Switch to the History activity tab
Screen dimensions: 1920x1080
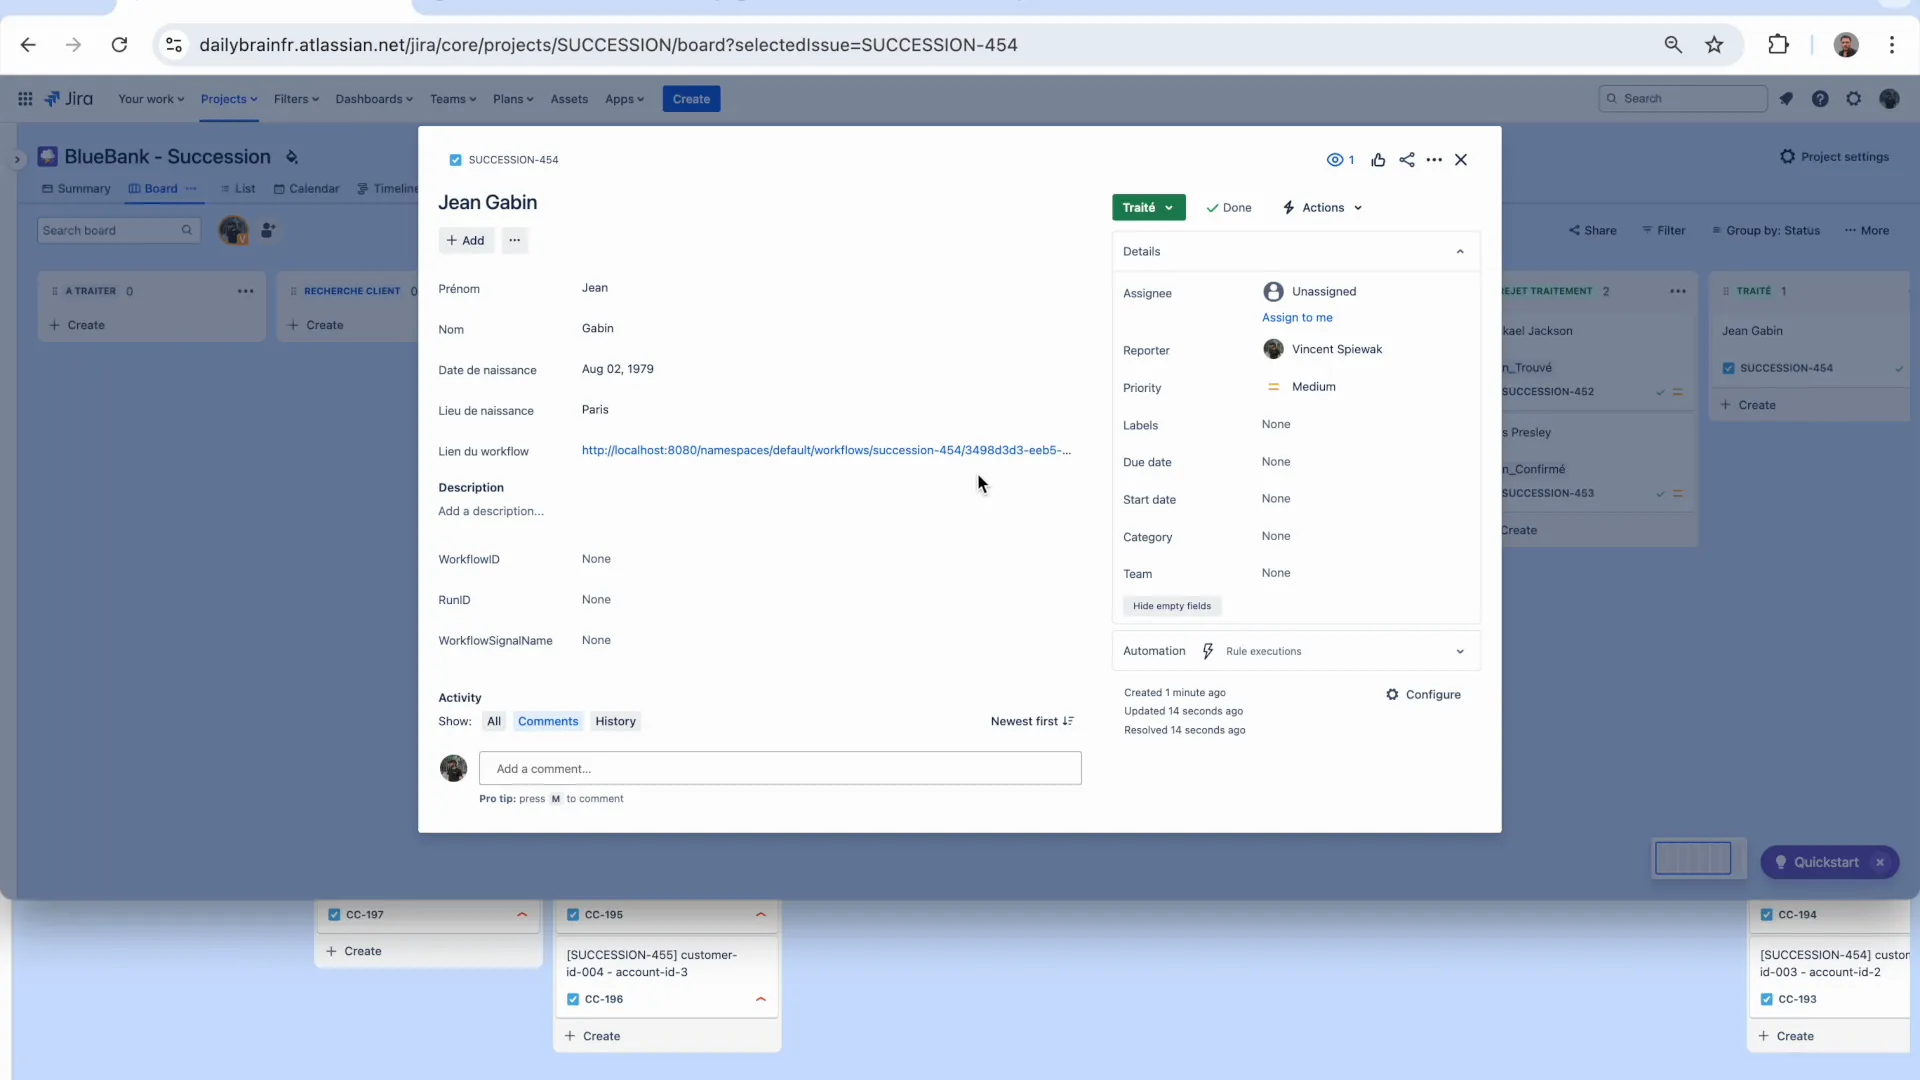point(615,722)
